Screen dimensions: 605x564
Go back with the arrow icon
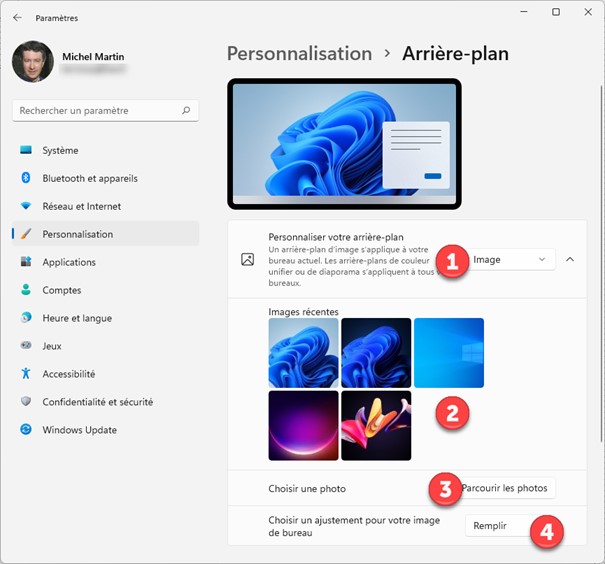[17, 18]
